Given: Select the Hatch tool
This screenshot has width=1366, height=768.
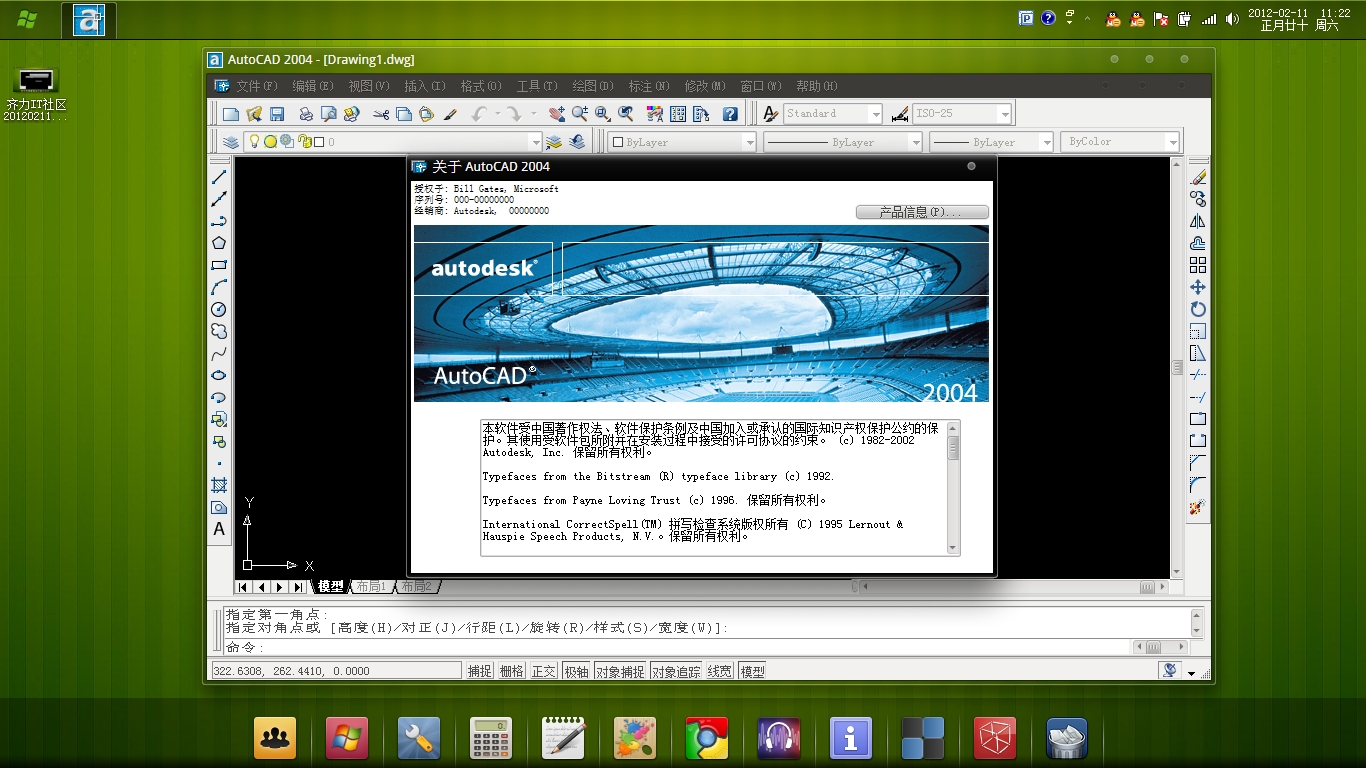Looking at the screenshot, I should [219, 485].
